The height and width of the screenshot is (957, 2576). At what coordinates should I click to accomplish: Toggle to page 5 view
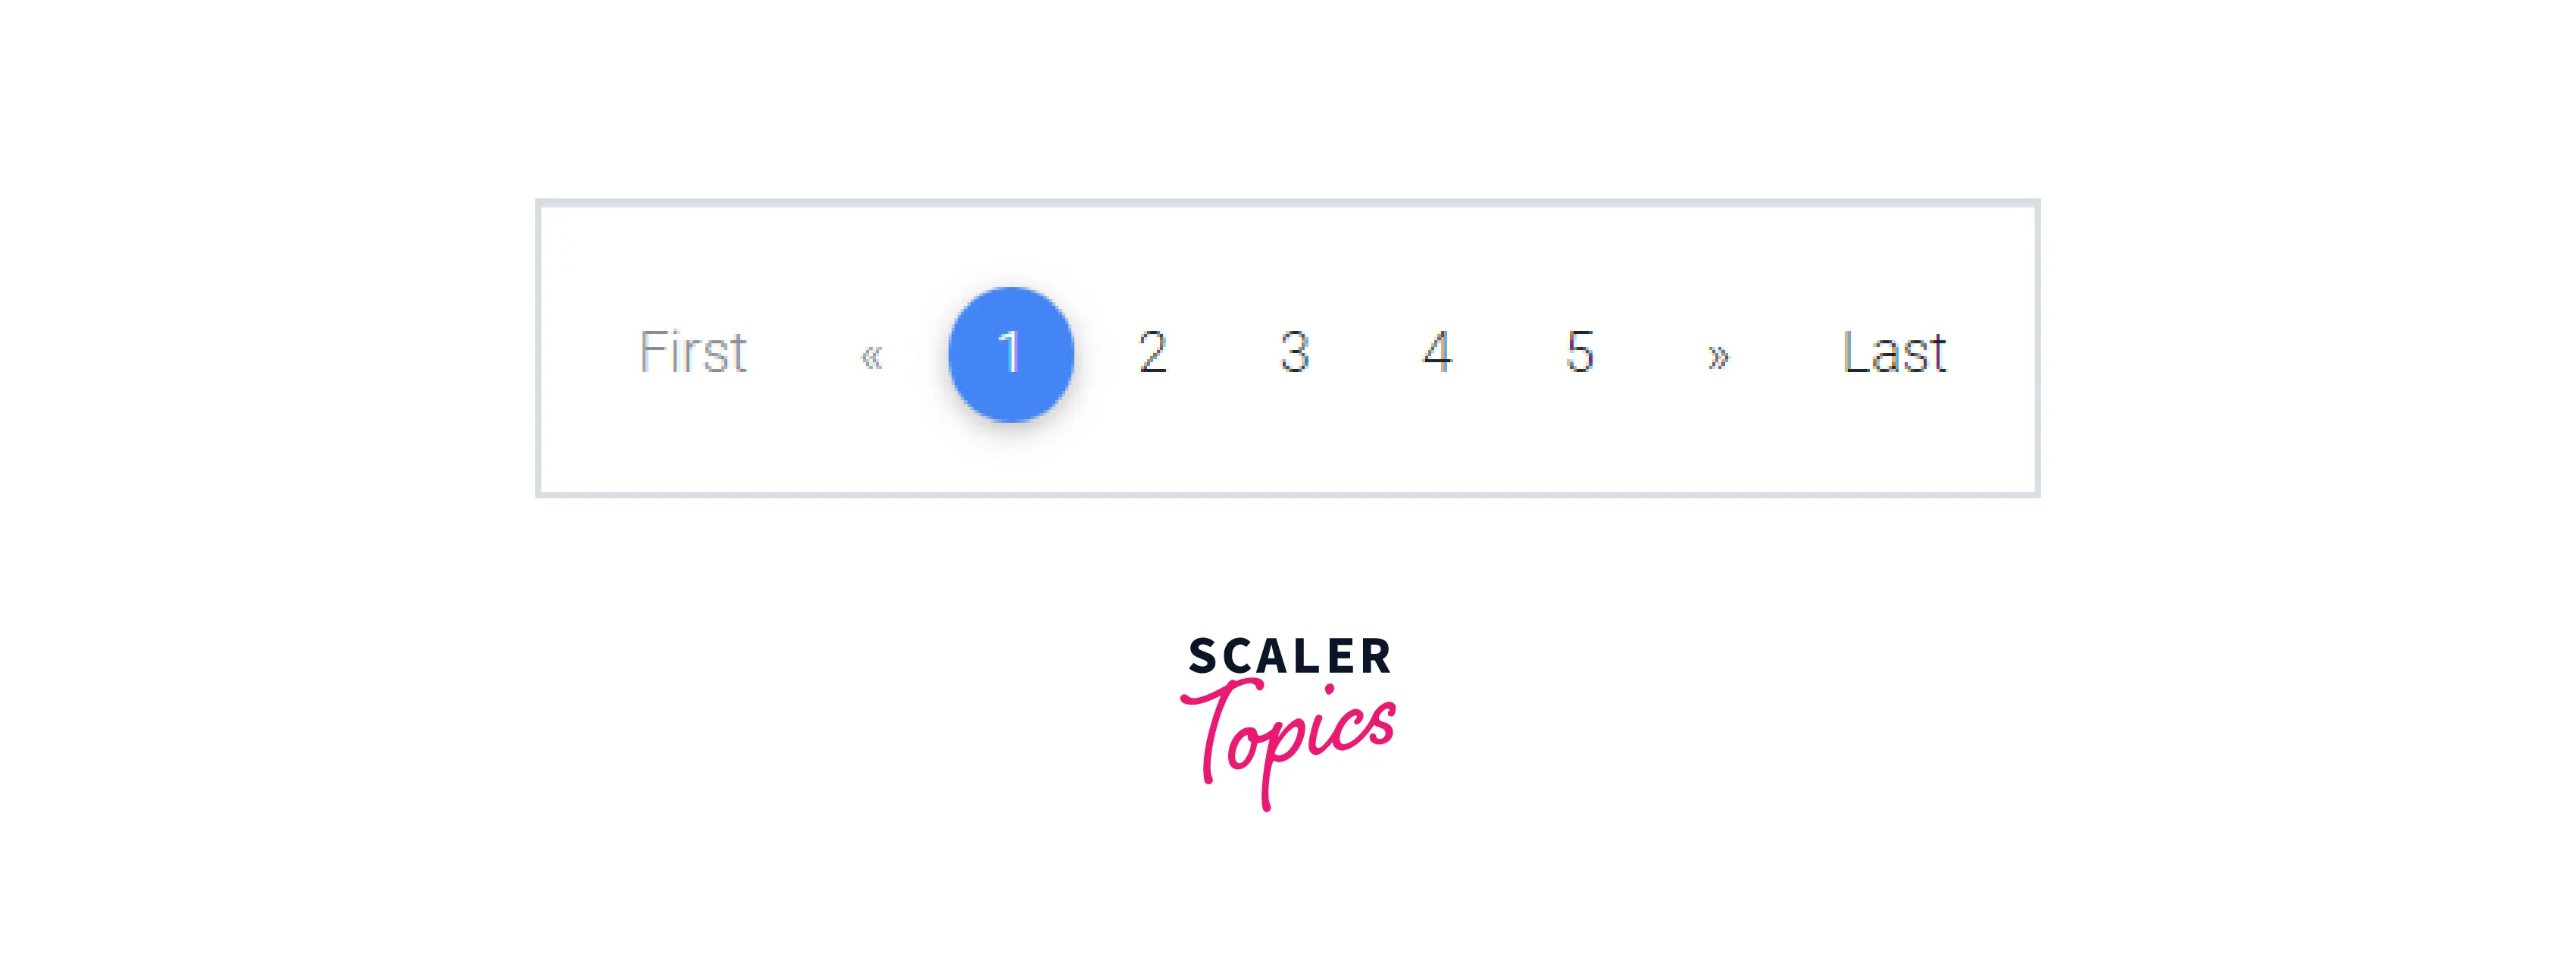(x=1579, y=352)
